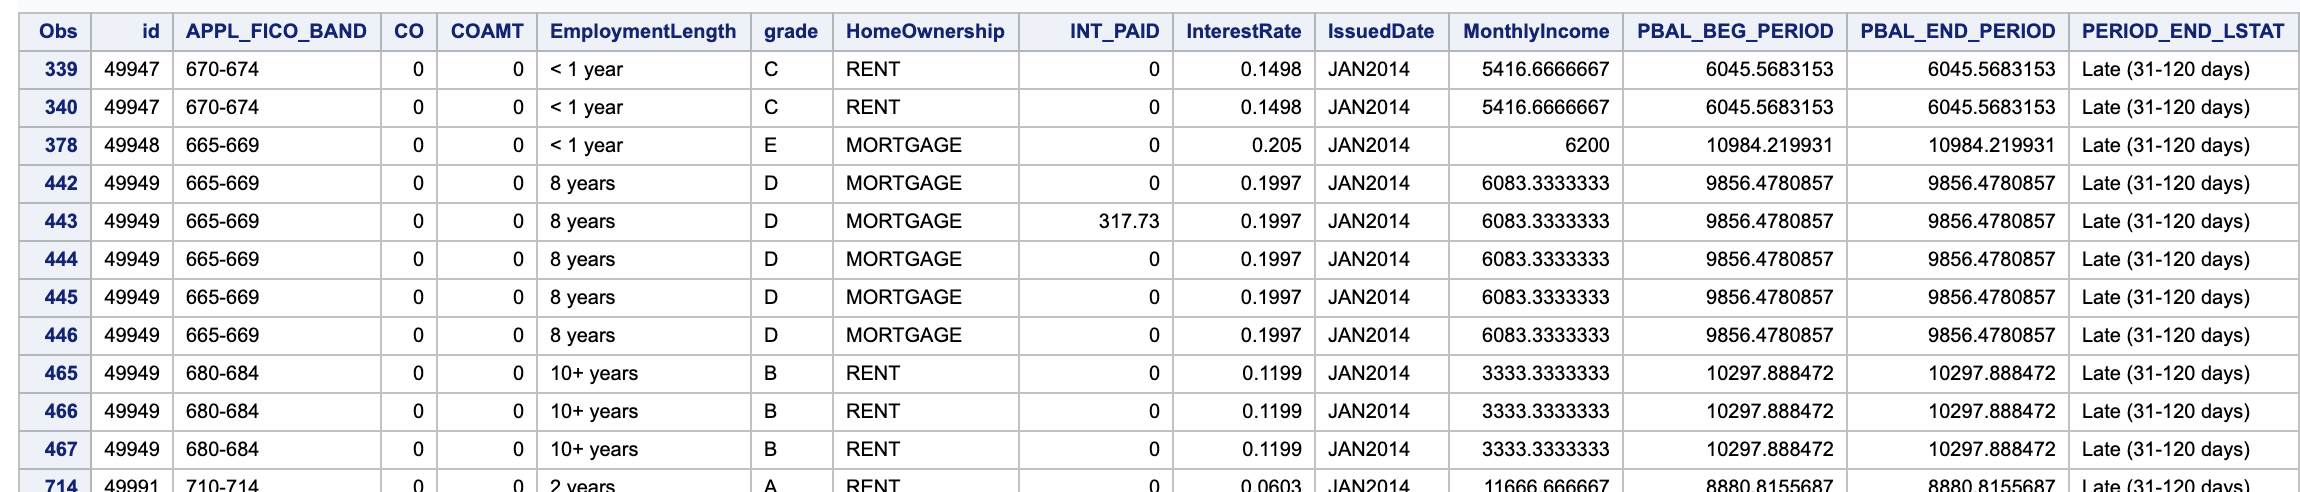
Task: Select the id cell for observation 442
Action: [132, 183]
